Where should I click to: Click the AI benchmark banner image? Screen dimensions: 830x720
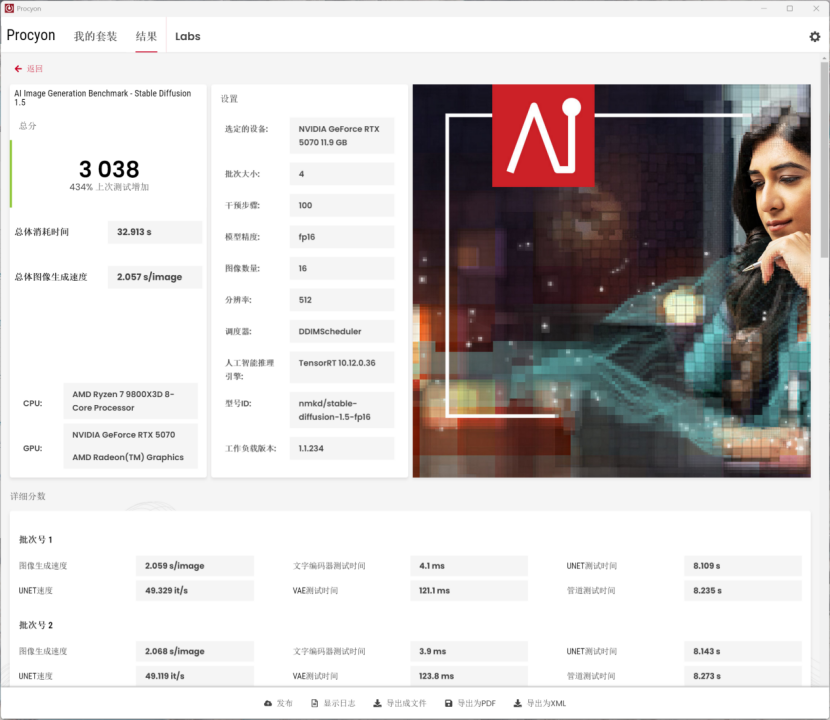pyautogui.click(x=611, y=280)
